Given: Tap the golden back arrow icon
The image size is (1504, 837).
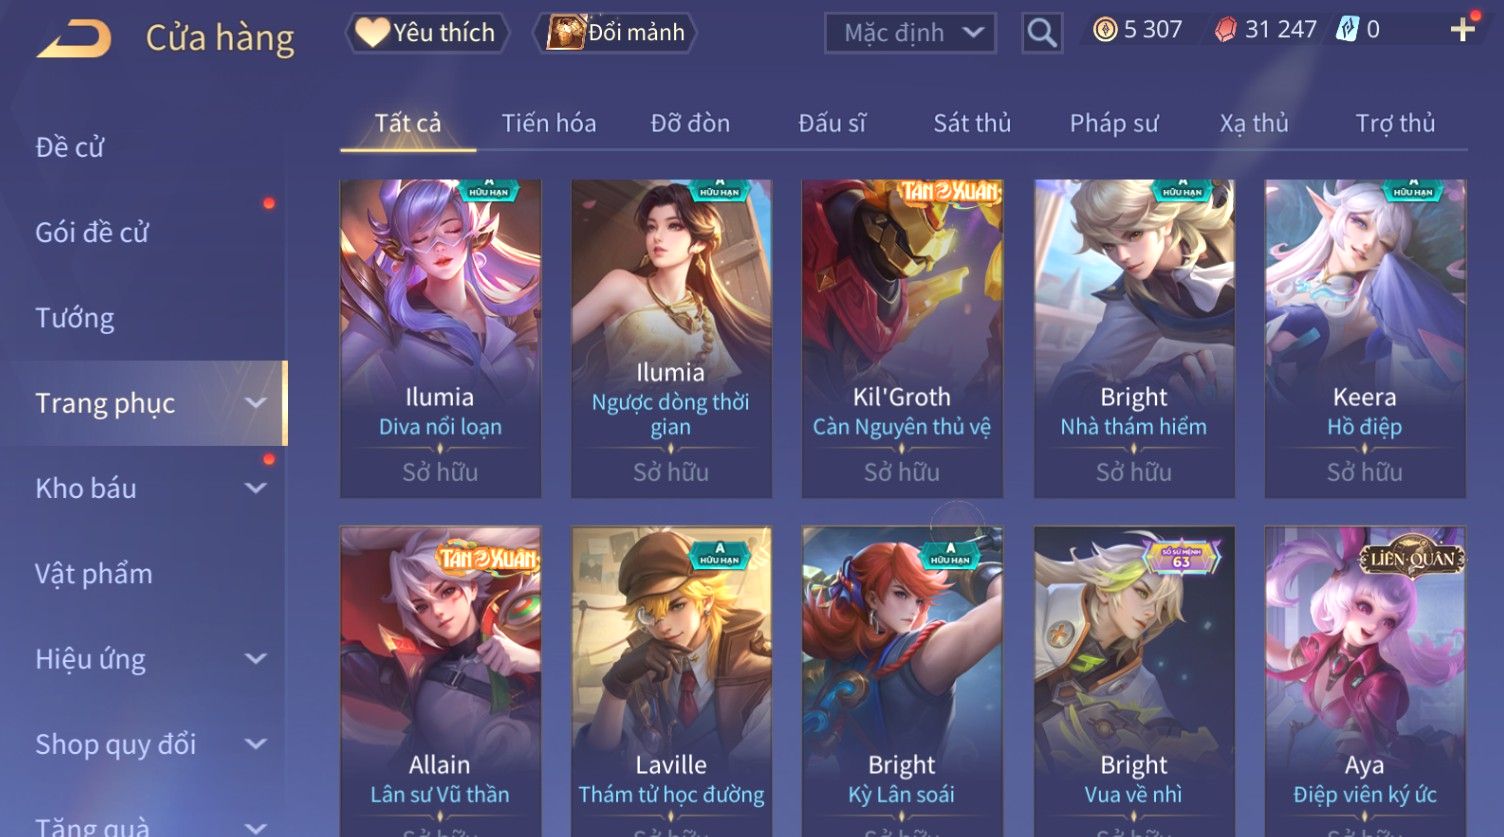Looking at the screenshot, I should click(x=75, y=39).
